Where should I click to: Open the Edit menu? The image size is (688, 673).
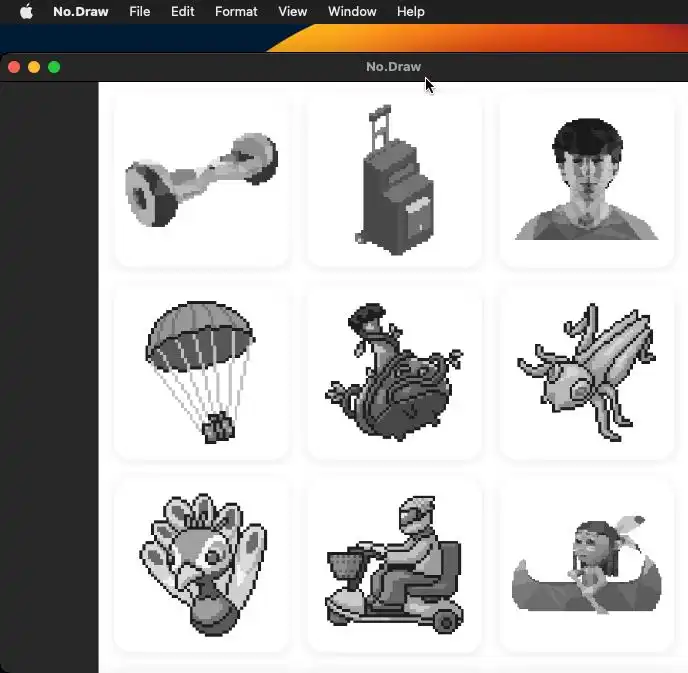(x=183, y=11)
